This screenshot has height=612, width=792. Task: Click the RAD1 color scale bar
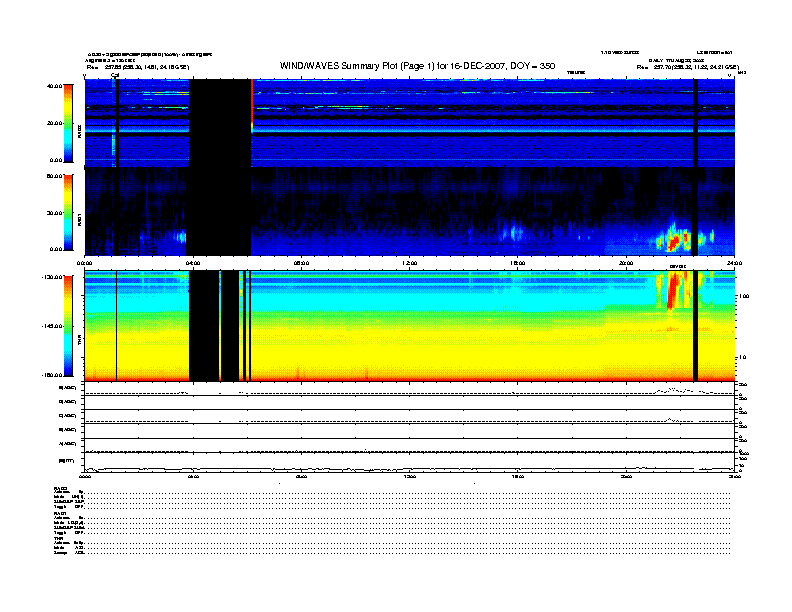(x=68, y=212)
